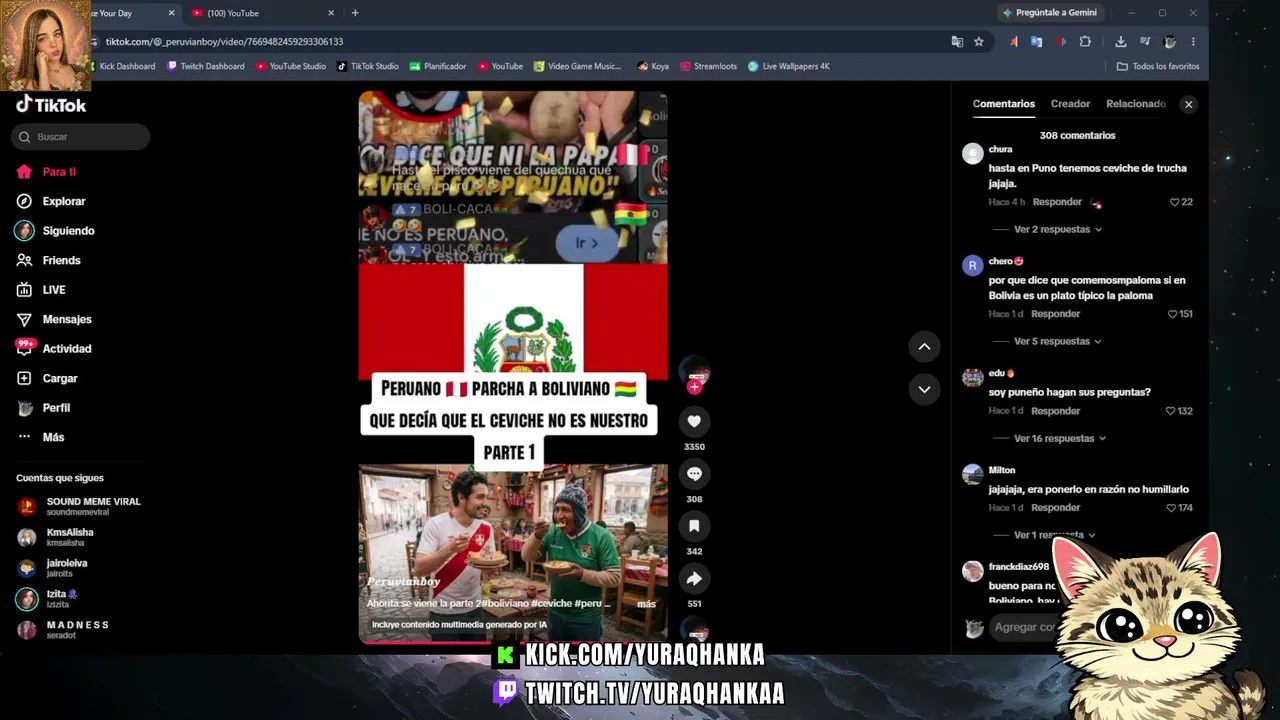Like chura's comment with 22 likes
Viewport: 1280px width, 720px height.
click(x=1175, y=202)
